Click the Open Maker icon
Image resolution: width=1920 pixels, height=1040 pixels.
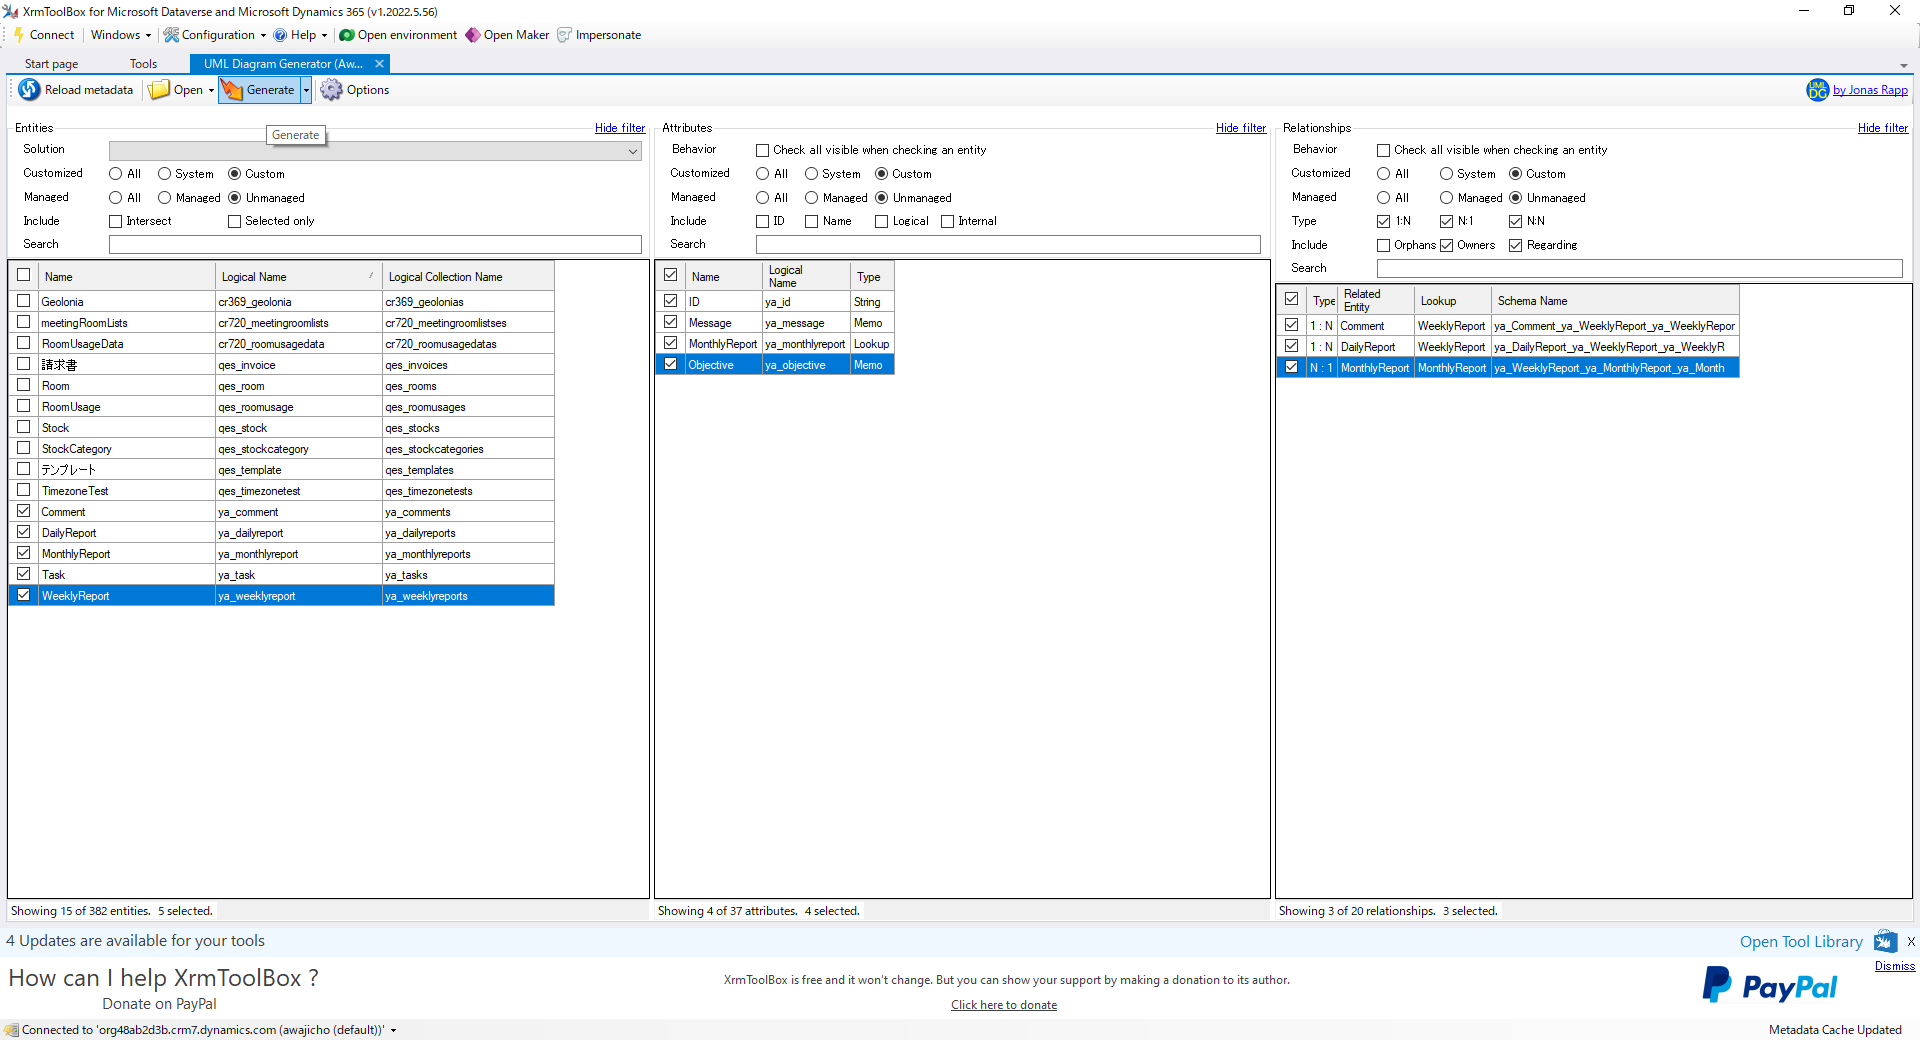[473, 35]
